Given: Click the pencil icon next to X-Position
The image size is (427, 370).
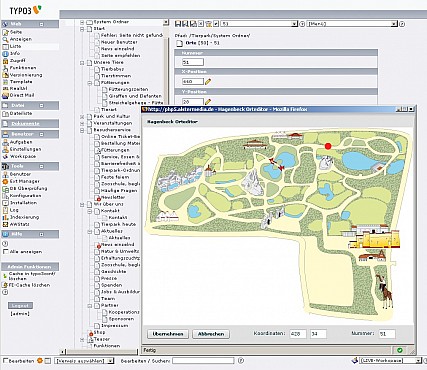Looking at the screenshot, I should (208, 81).
